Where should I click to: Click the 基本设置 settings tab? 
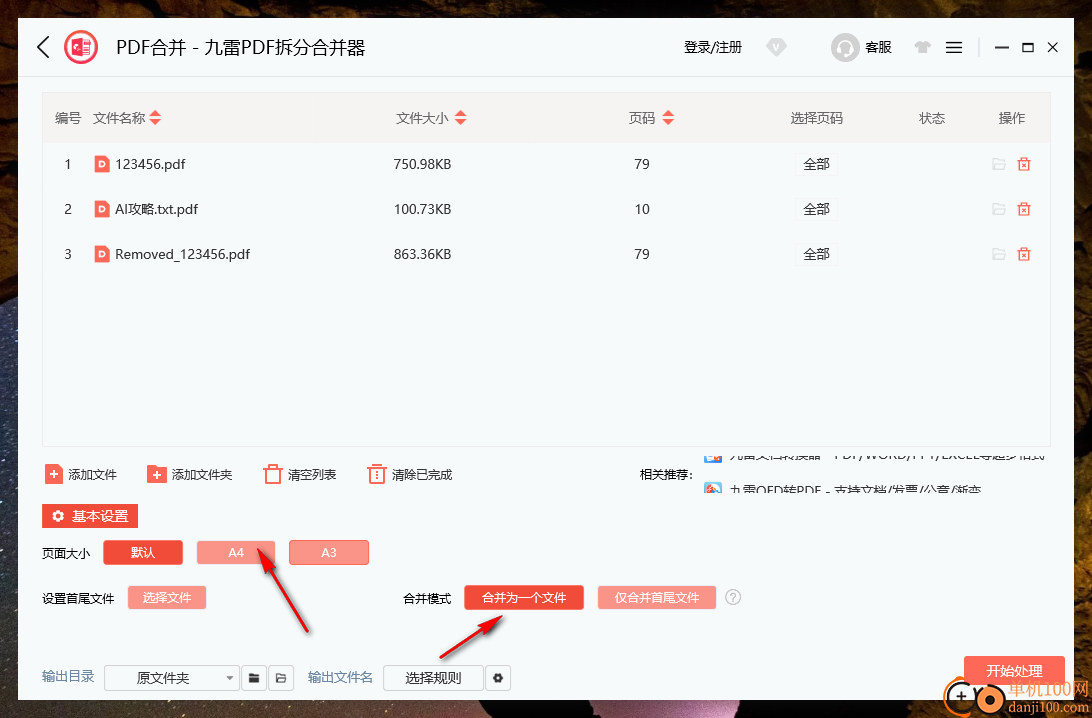point(90,516)
